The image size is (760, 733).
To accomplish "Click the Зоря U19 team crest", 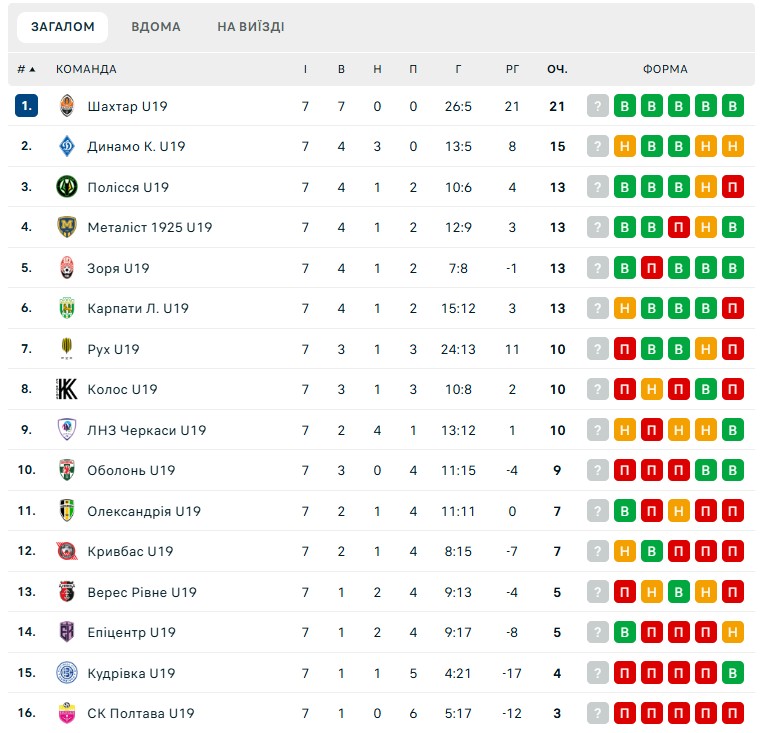I will pos(67,268).
